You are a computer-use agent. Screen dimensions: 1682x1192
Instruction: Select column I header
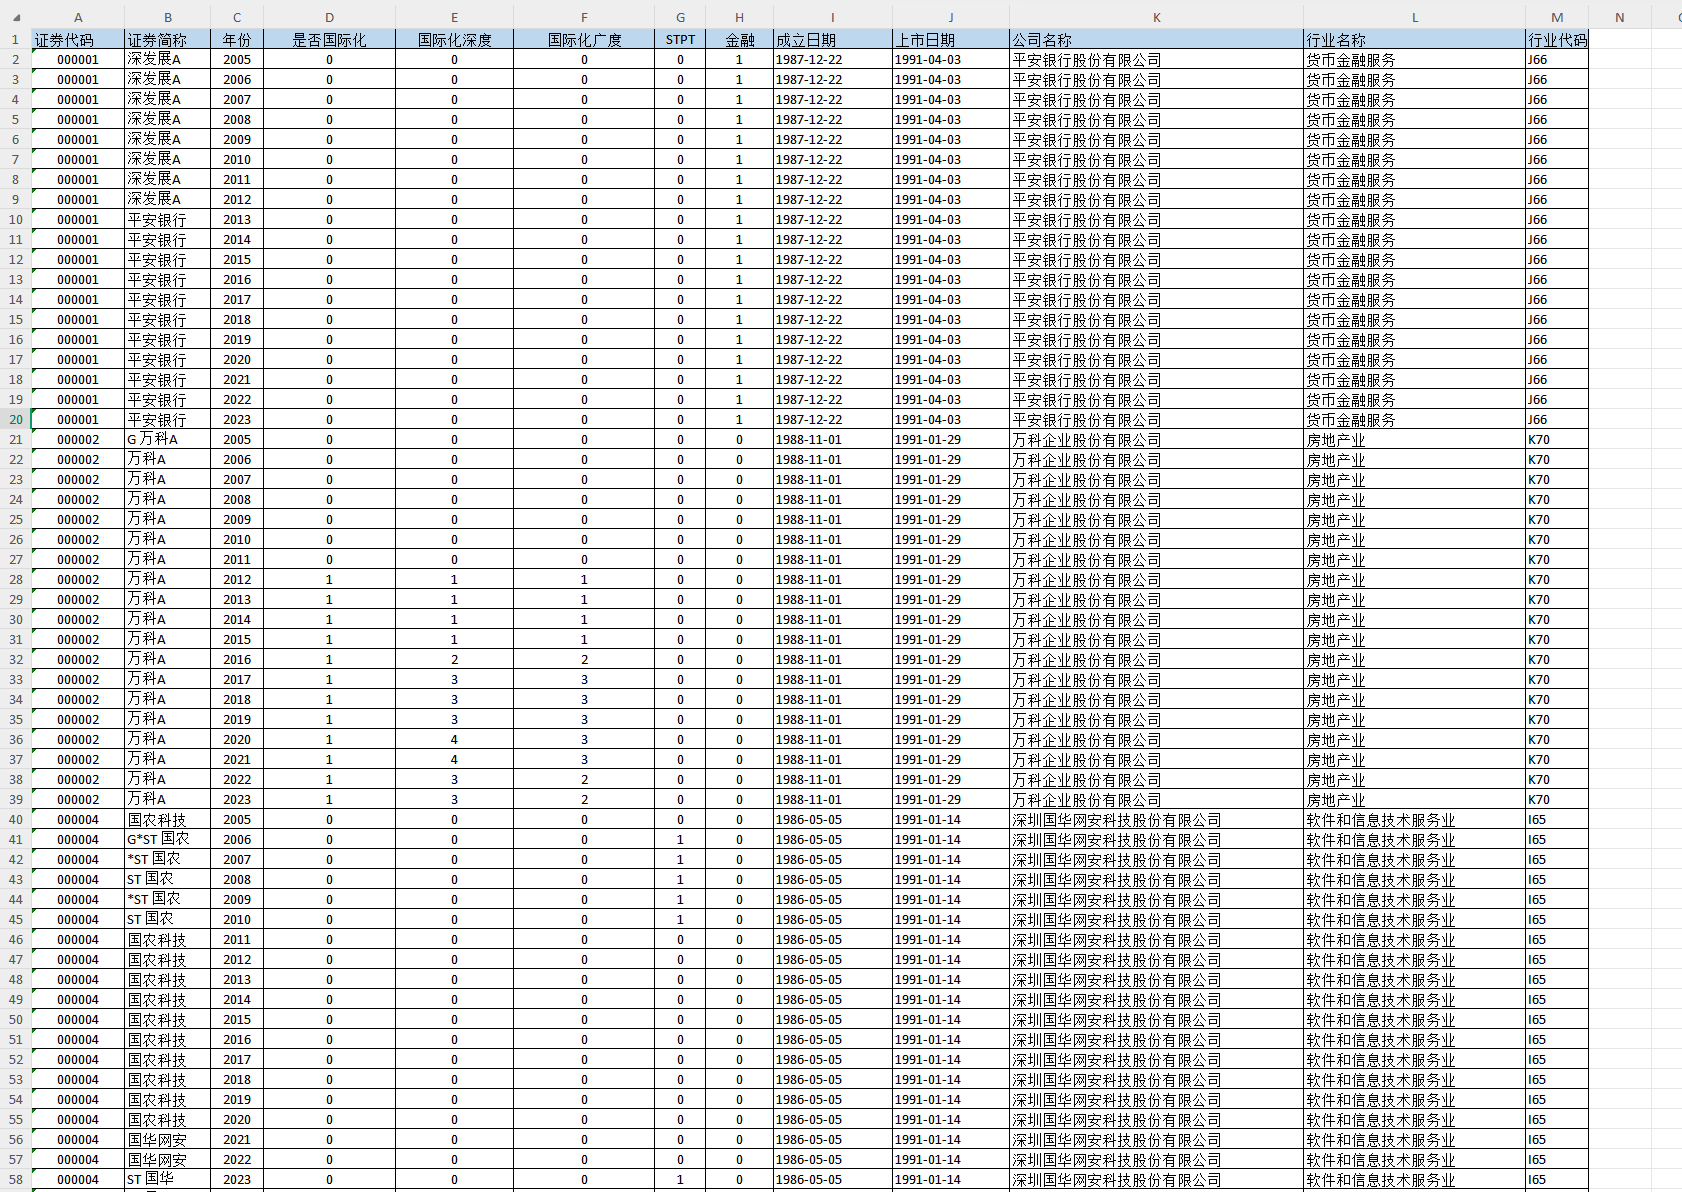coord(833,17)
